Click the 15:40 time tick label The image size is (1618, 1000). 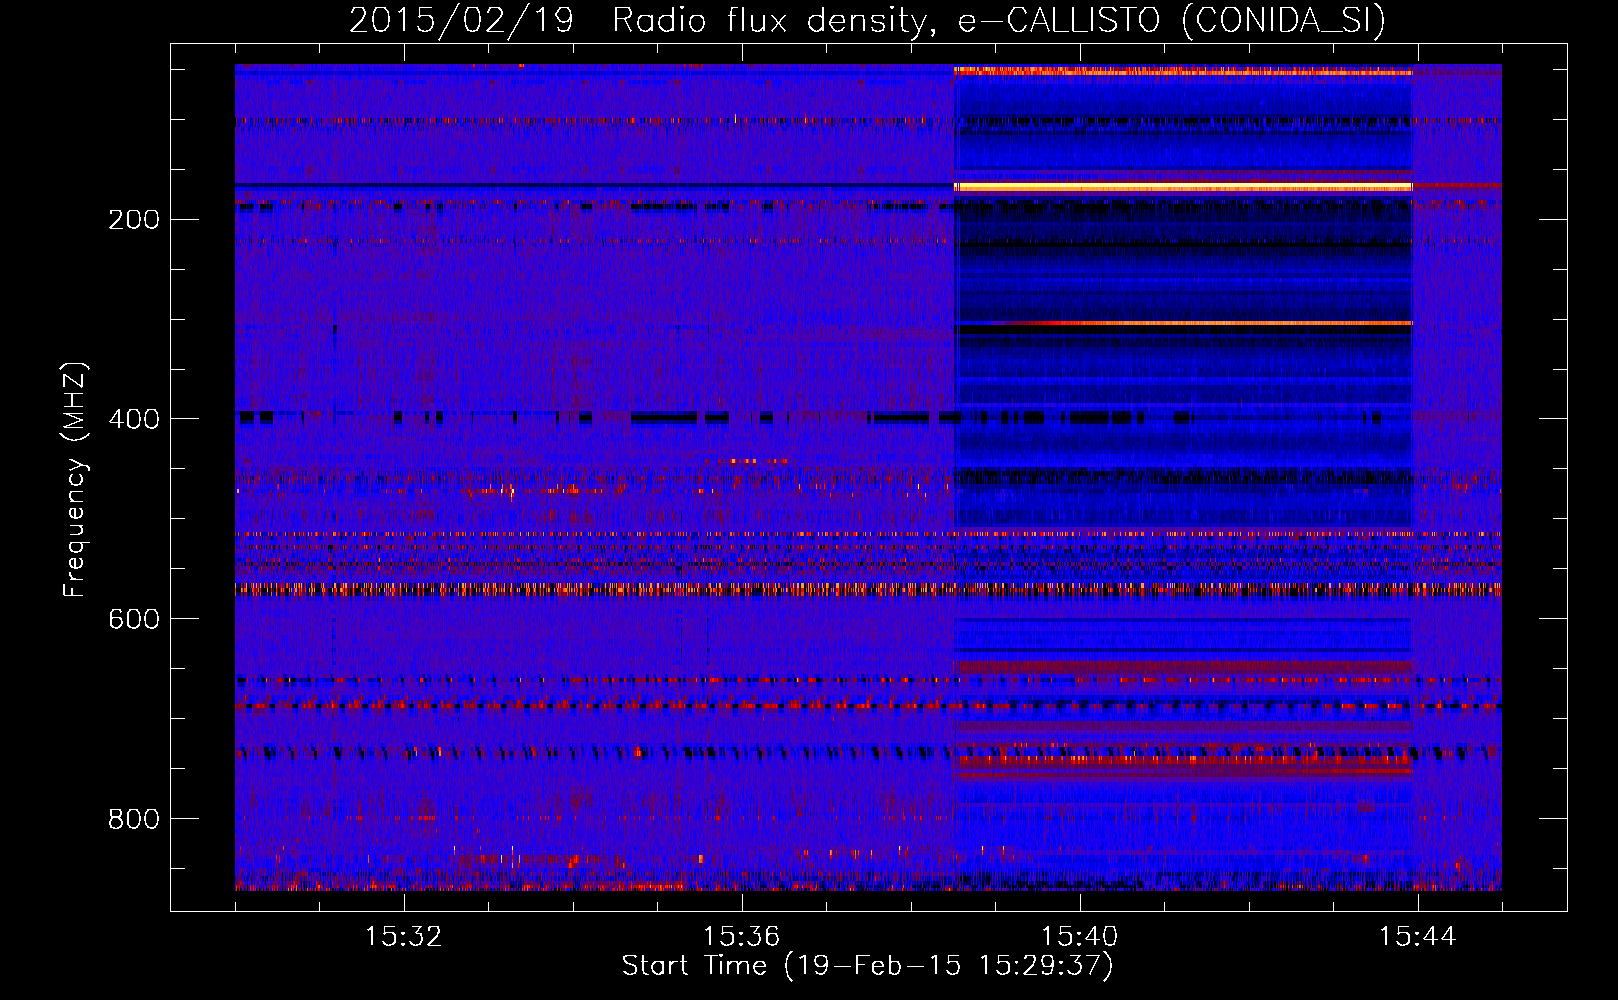click(x=1080, y=937)
